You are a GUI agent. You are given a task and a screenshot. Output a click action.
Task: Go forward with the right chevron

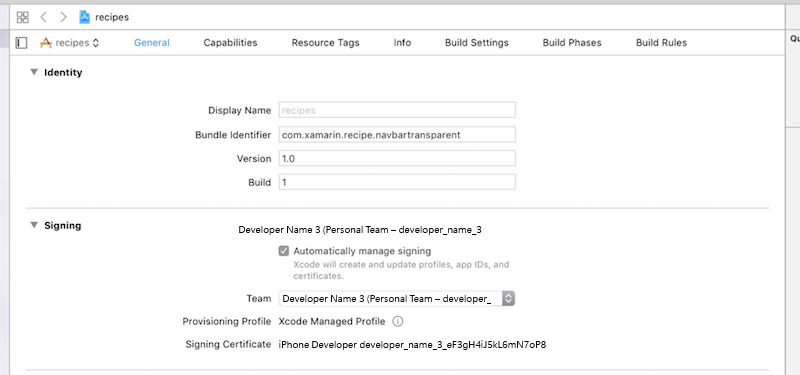tap(63, 17)
